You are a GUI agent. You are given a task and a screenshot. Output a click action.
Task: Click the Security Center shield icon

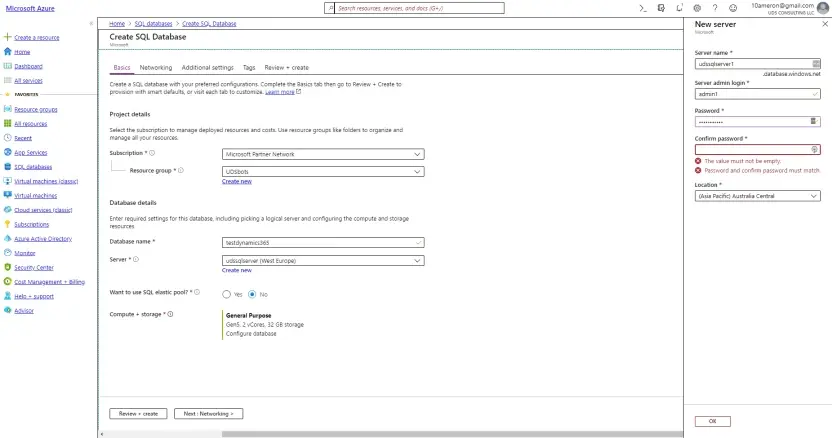pyautogui.click(x=7, y=267)
